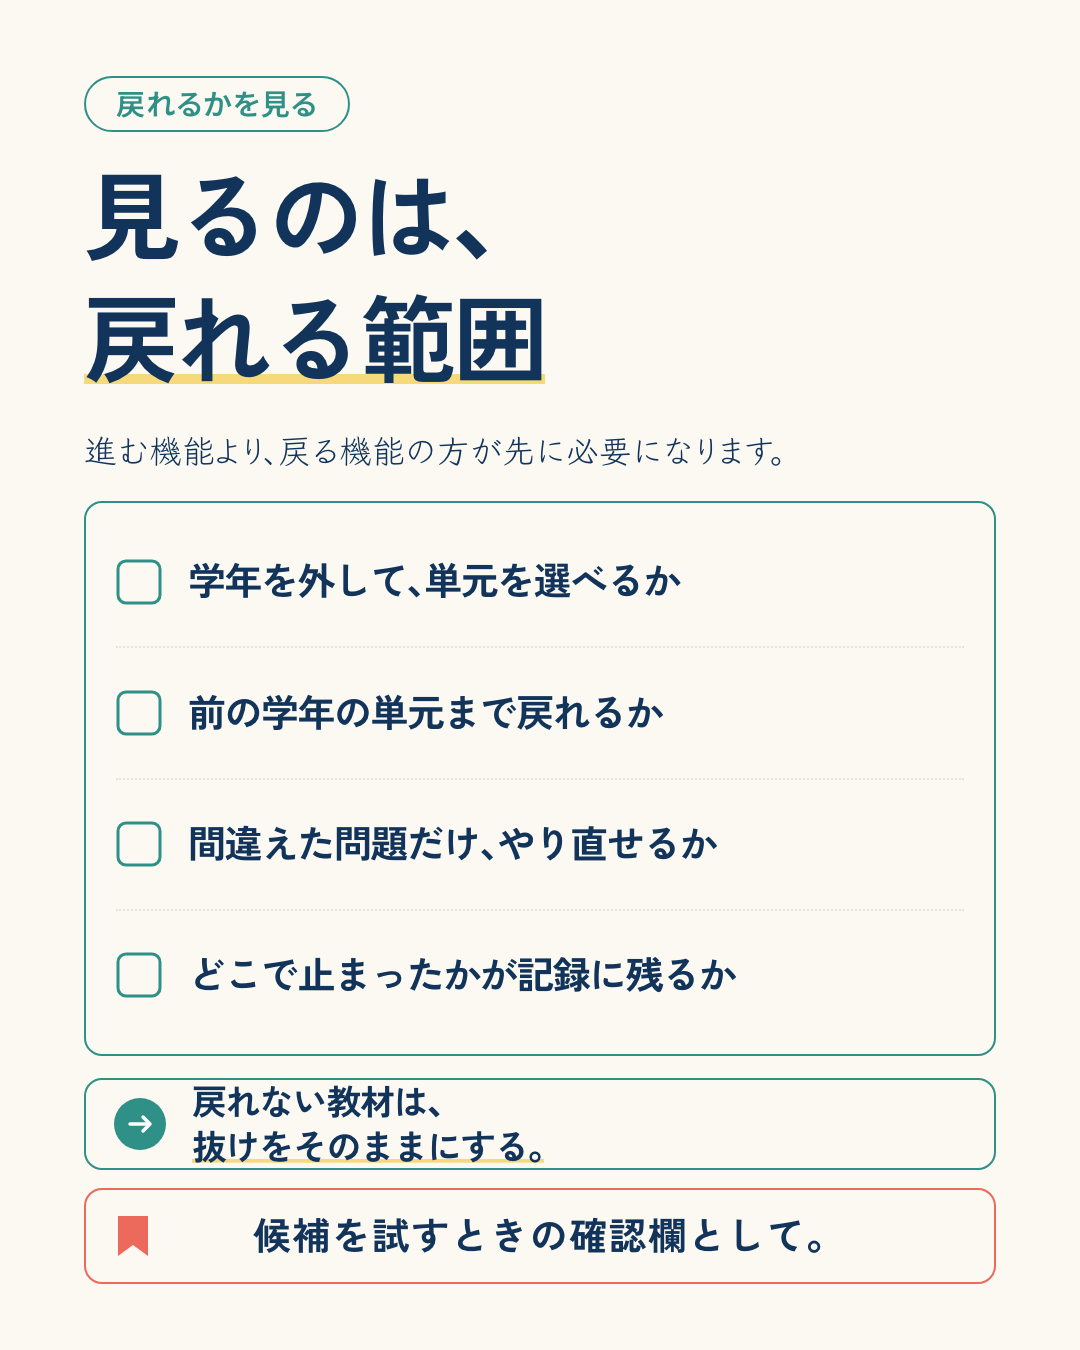Click the green circular arrow icon

pyautogui.click(x=140, y=1124)
